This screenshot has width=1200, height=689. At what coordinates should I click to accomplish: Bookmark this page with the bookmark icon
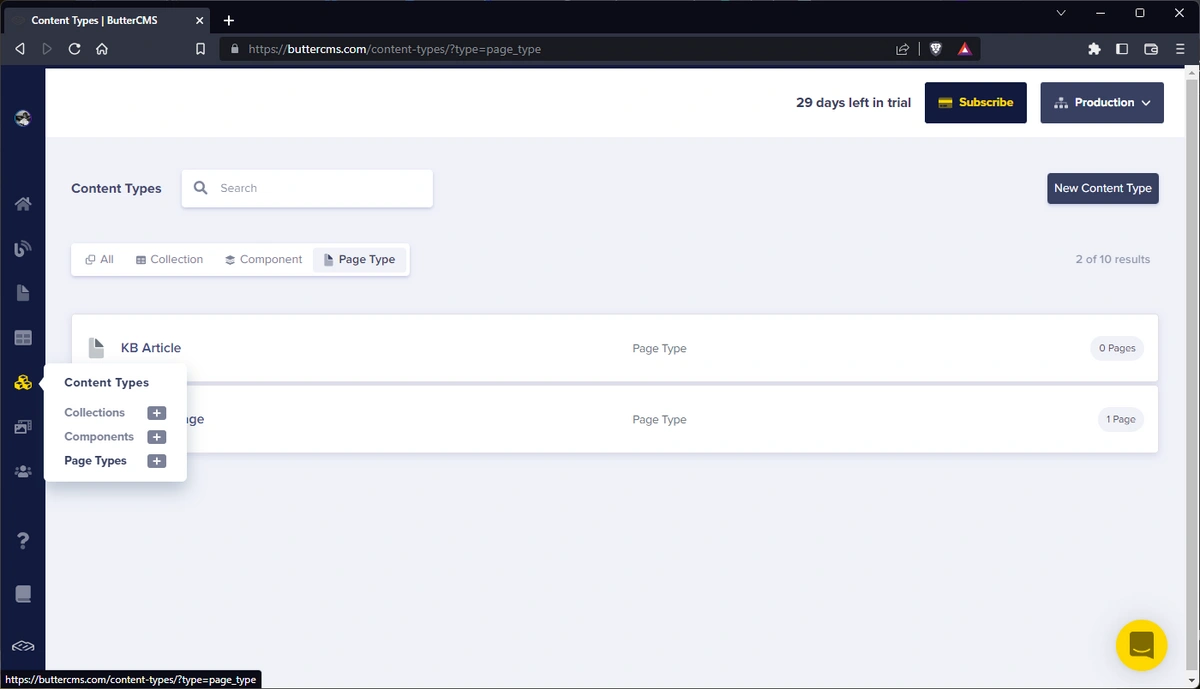[200, 48]
